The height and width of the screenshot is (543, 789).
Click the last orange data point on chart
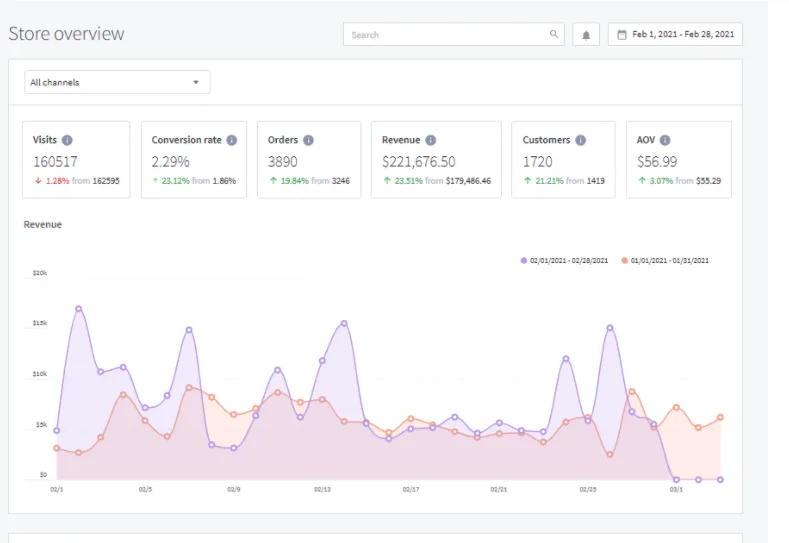click(x=721, y=417)
